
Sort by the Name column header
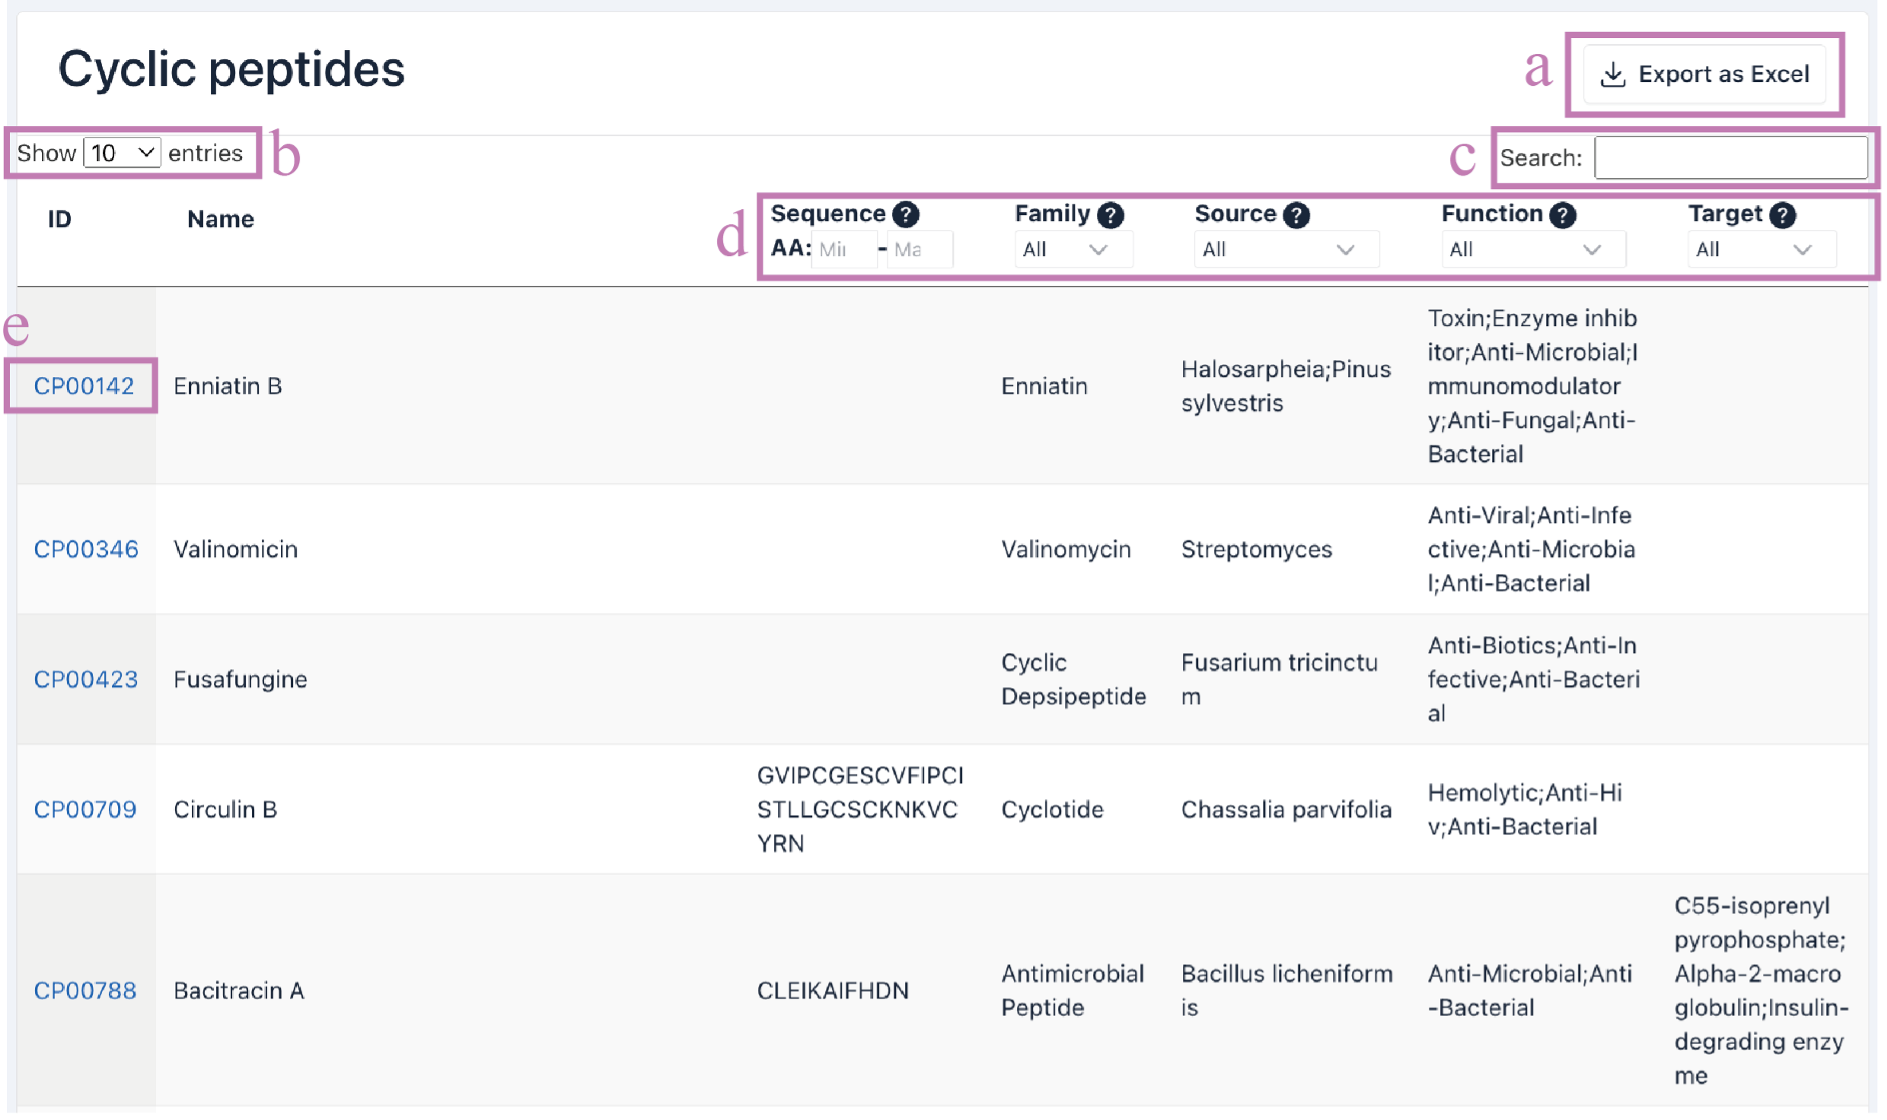pos(220,219)
